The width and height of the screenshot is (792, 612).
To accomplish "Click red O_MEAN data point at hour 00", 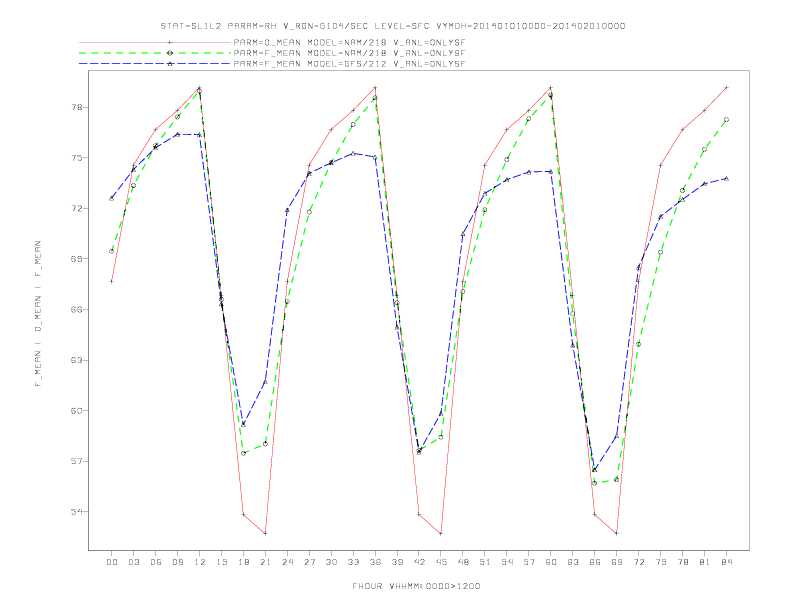I will pos(112,281).
